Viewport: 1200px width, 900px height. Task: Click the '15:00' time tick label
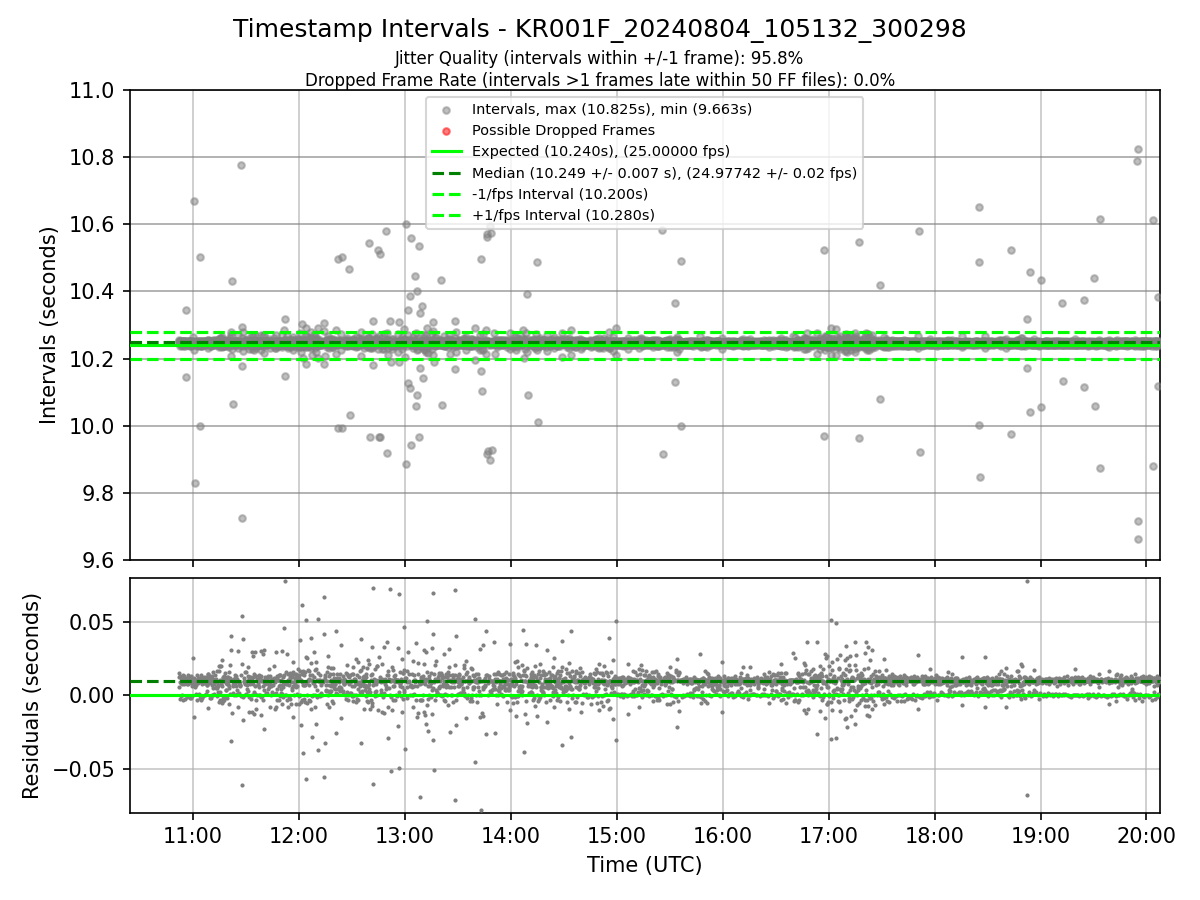(x=617, y=834)
